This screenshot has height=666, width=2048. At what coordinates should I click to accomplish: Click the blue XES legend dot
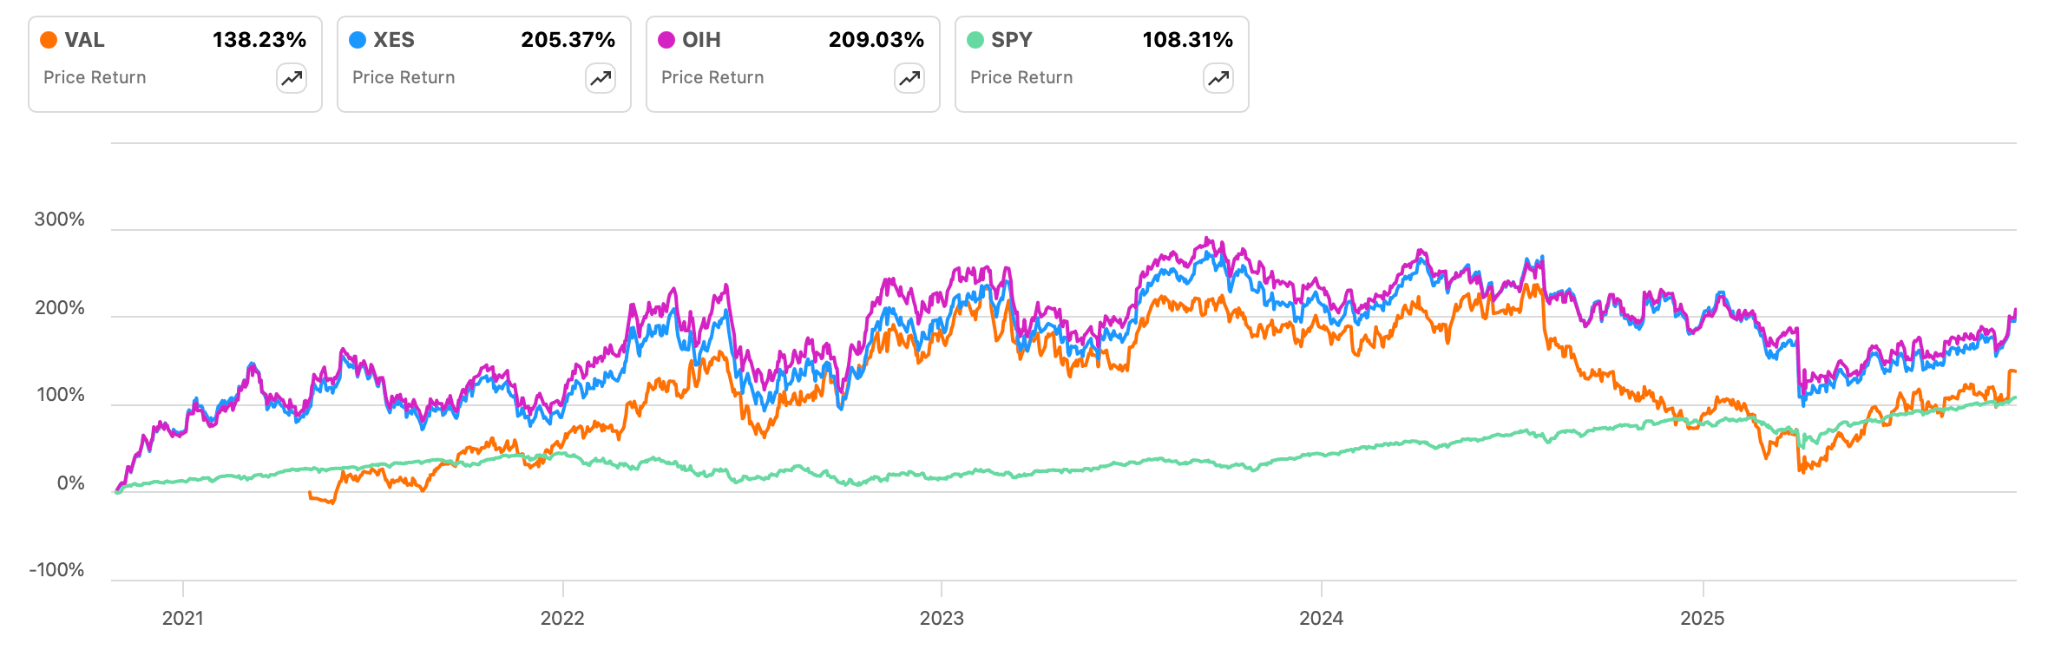358,41
